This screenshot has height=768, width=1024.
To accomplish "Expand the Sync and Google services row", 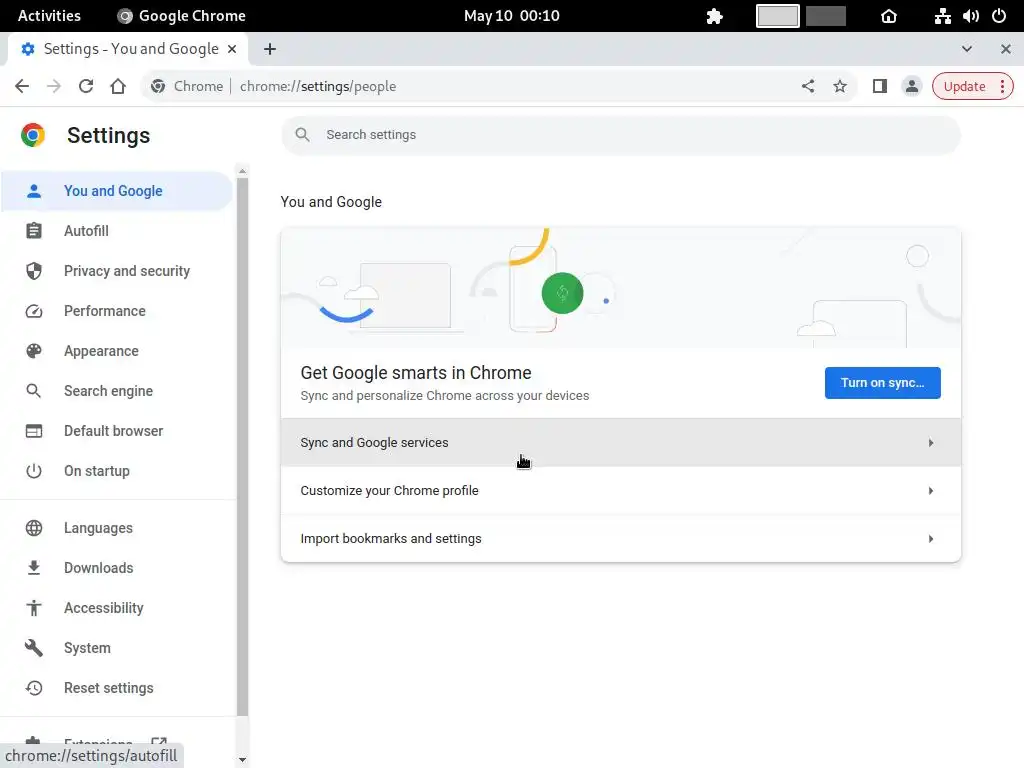I will [620, 443].
